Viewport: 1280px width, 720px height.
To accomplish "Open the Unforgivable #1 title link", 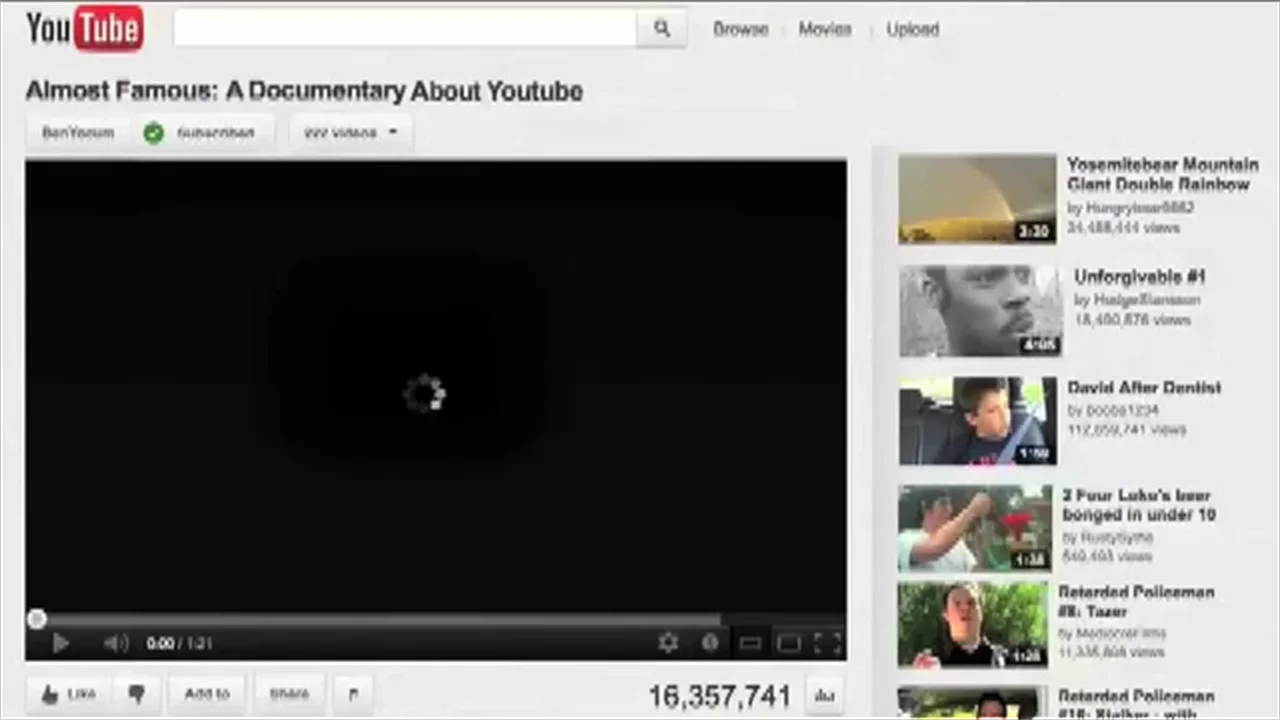I will [1139, 277].
